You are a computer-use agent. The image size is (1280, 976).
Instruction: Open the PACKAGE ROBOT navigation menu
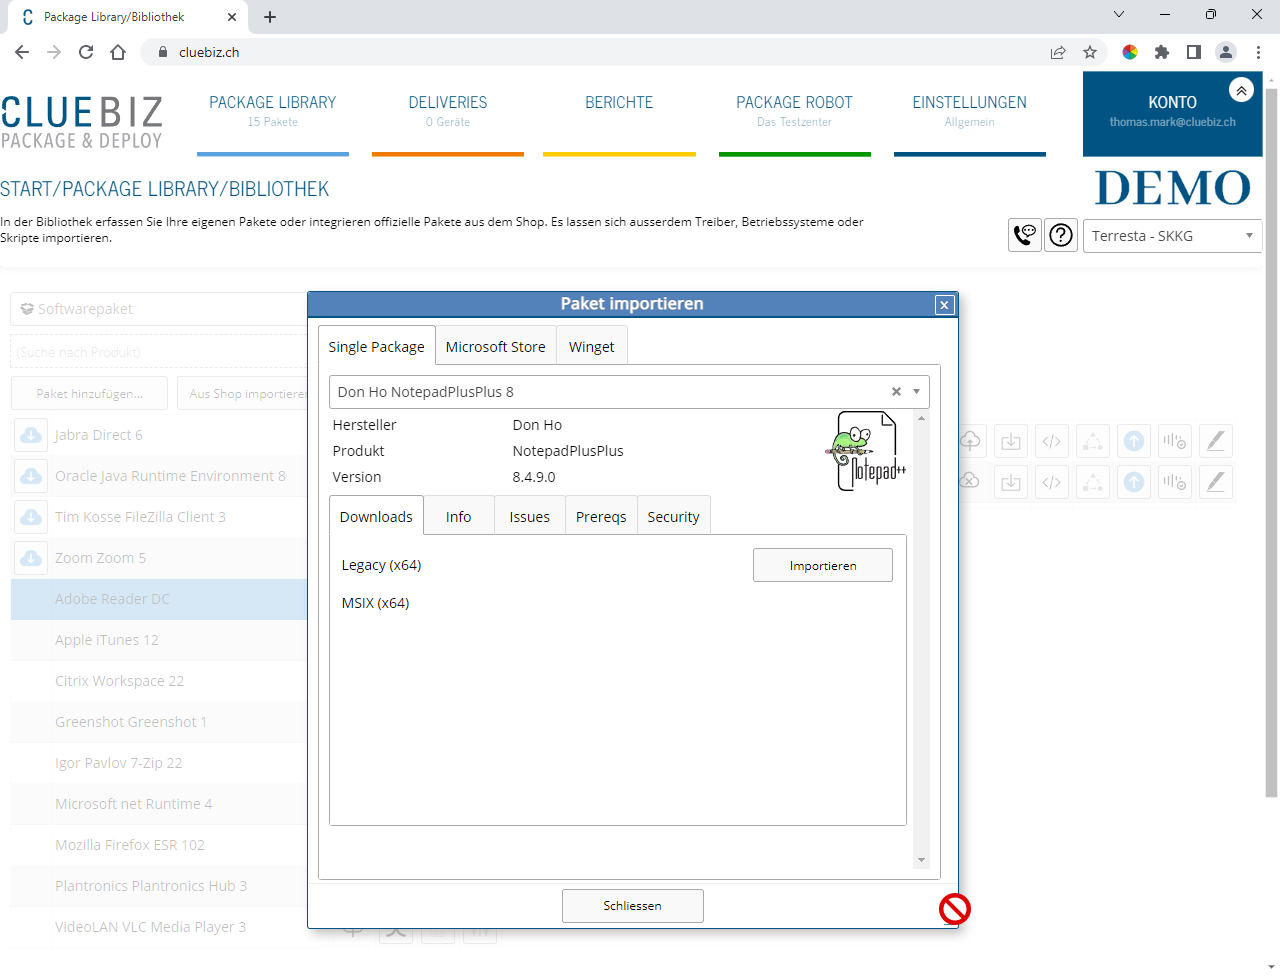click(x=795, y=111)
